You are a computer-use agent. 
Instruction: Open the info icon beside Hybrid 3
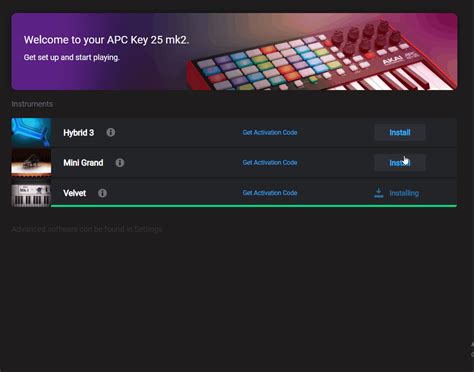point(111,132)
